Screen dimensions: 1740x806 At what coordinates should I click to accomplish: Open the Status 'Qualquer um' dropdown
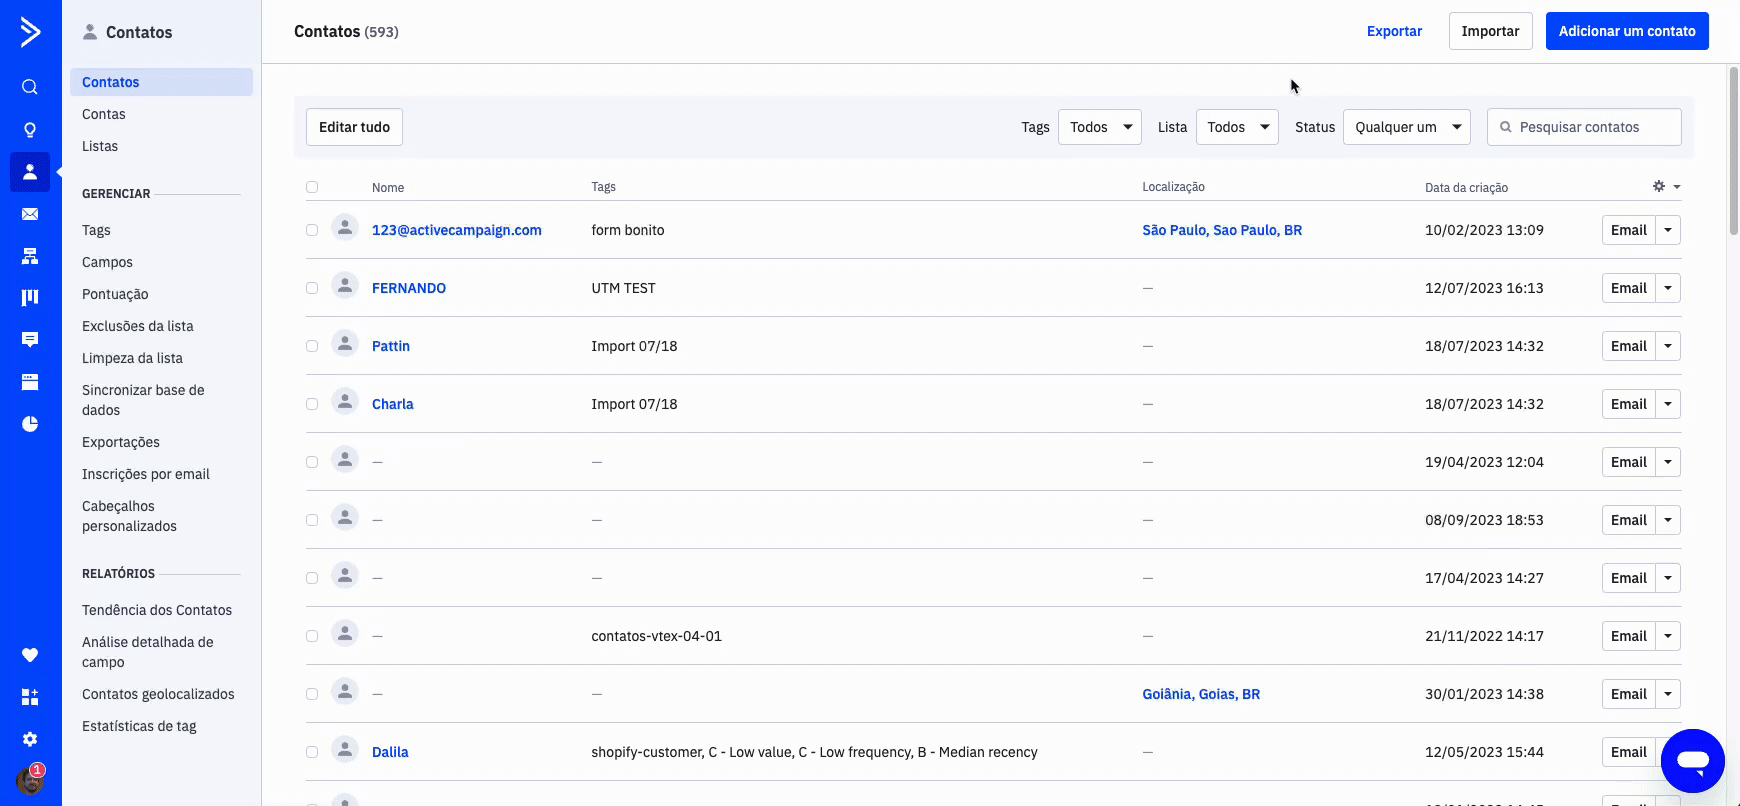[x=1406, y=127]
